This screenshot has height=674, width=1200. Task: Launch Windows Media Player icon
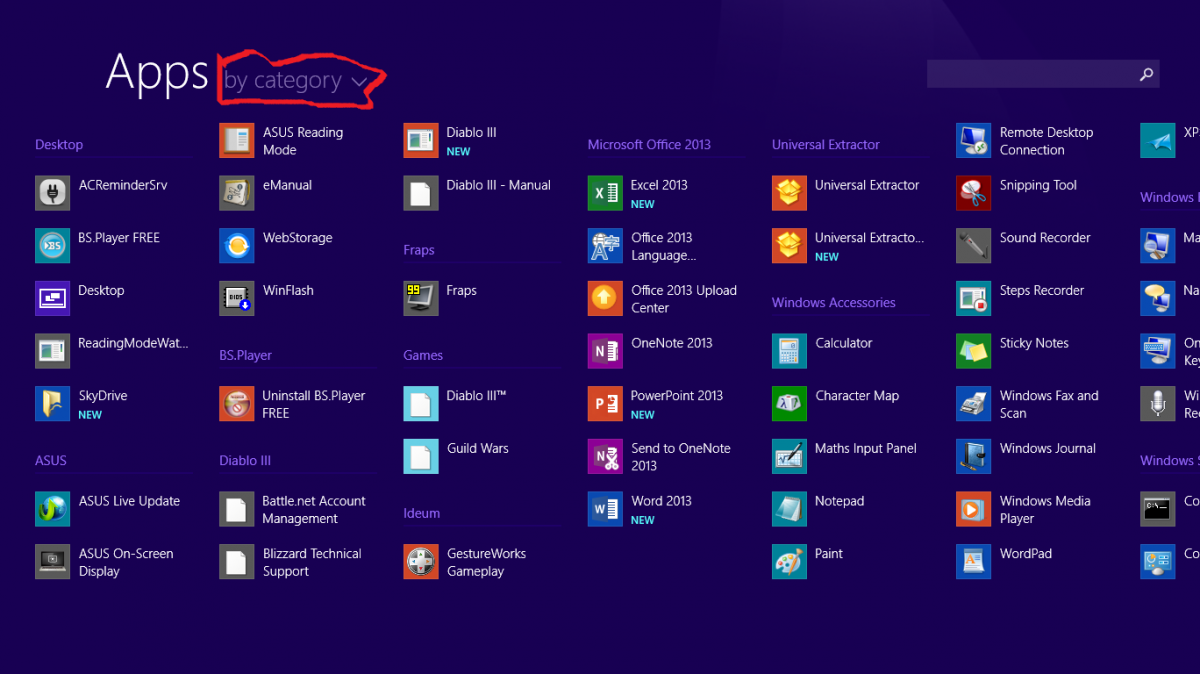coord(974,509)
